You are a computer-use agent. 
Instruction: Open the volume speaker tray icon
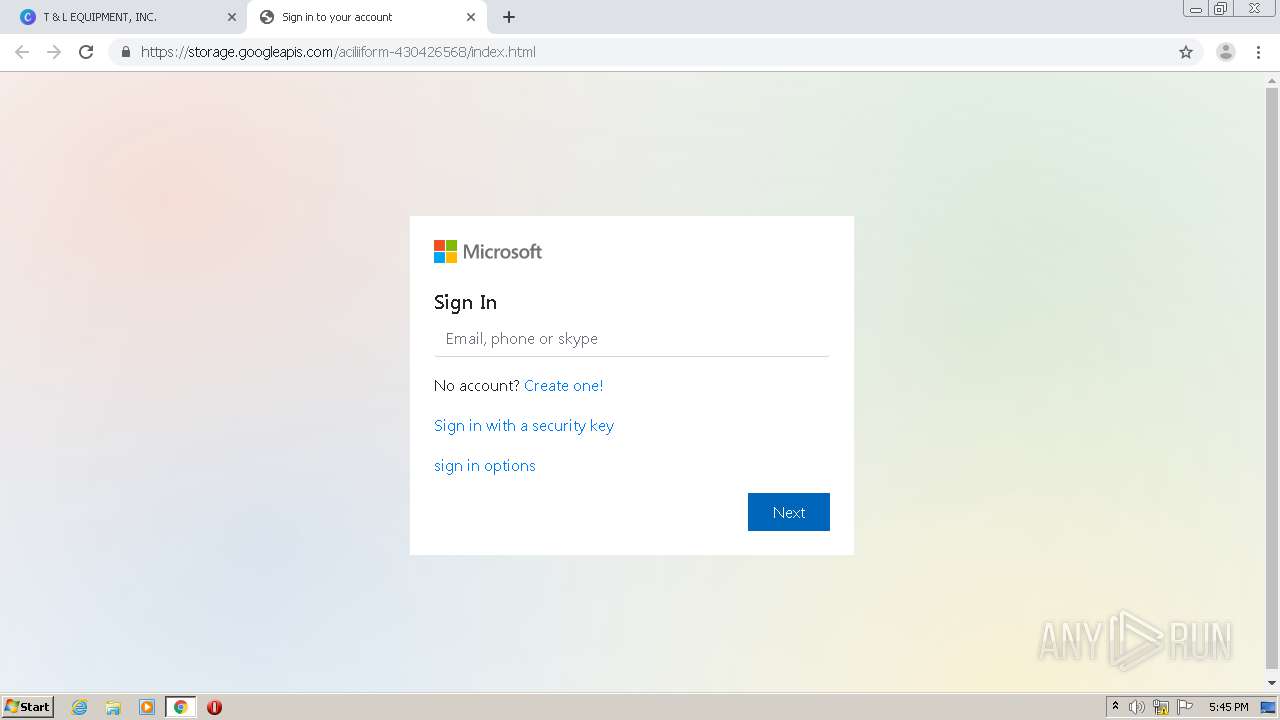[x=1137, y=707]
